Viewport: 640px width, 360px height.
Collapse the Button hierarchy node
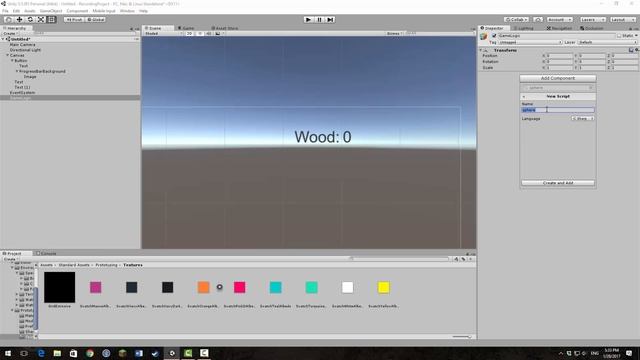click(x=12, y=60)
